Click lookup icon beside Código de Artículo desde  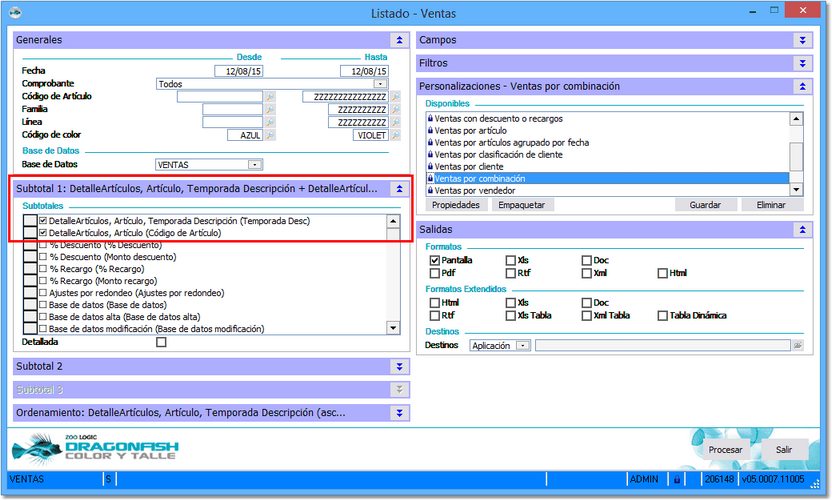pos(270,97)
